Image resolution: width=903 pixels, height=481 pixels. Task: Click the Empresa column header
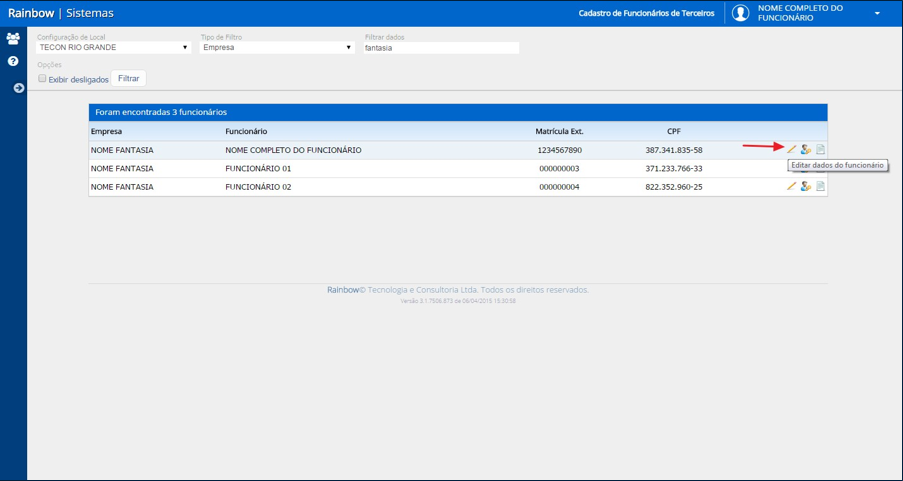coord(107,131)
